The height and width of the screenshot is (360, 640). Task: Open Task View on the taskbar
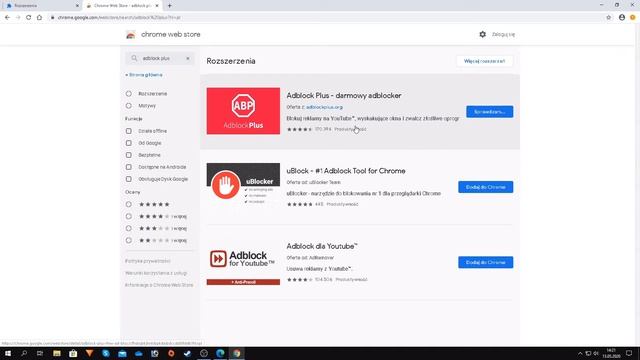[x=40, y=353]
